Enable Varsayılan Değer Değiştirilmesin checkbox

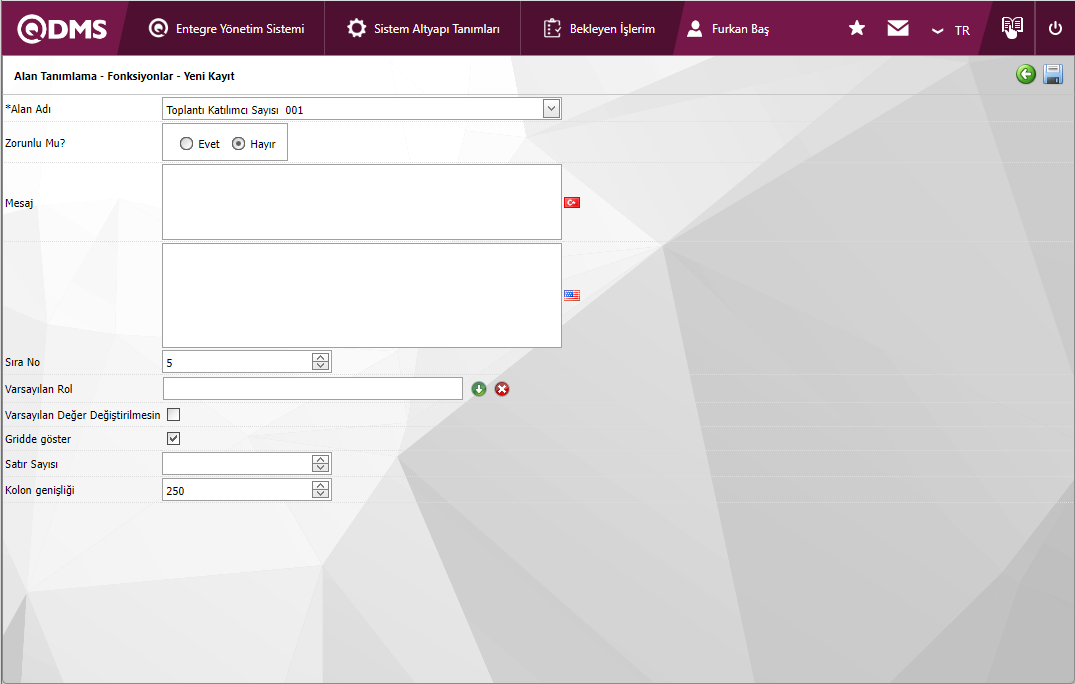click(173, 415)
